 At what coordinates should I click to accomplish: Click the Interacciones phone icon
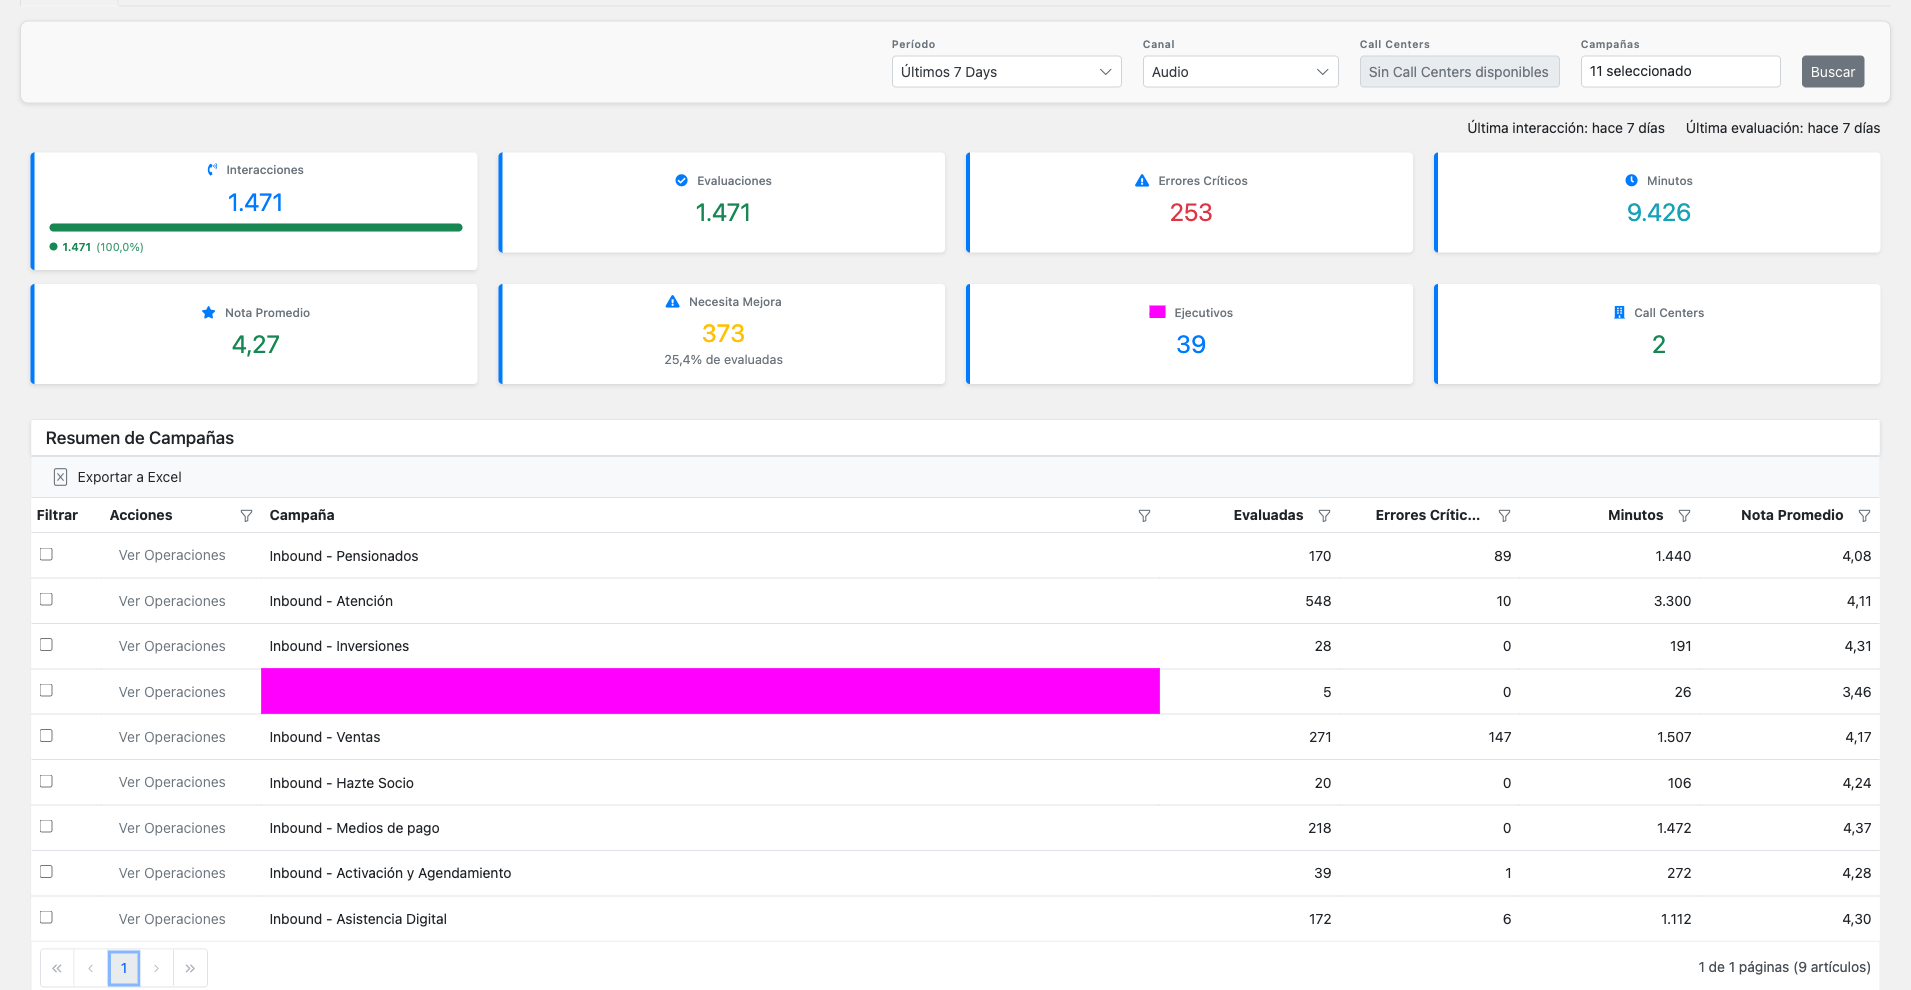[x=211, y=169]
